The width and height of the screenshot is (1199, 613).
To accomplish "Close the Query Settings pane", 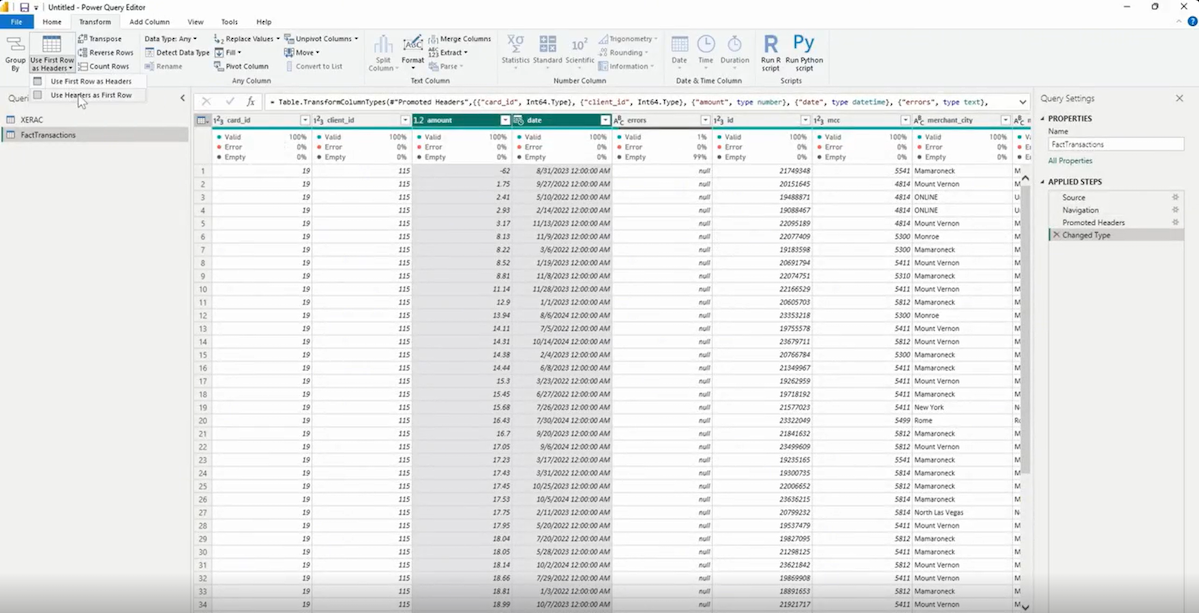I will (1179, 99).
